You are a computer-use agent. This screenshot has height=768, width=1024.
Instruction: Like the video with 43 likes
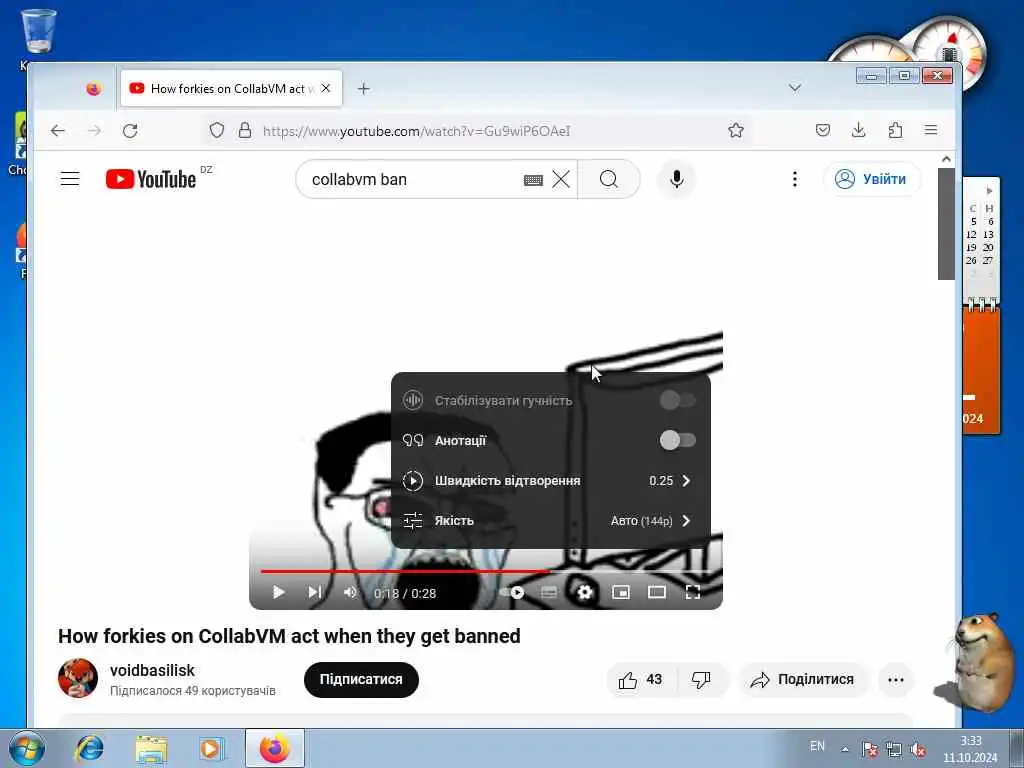[x=641, y=680]
